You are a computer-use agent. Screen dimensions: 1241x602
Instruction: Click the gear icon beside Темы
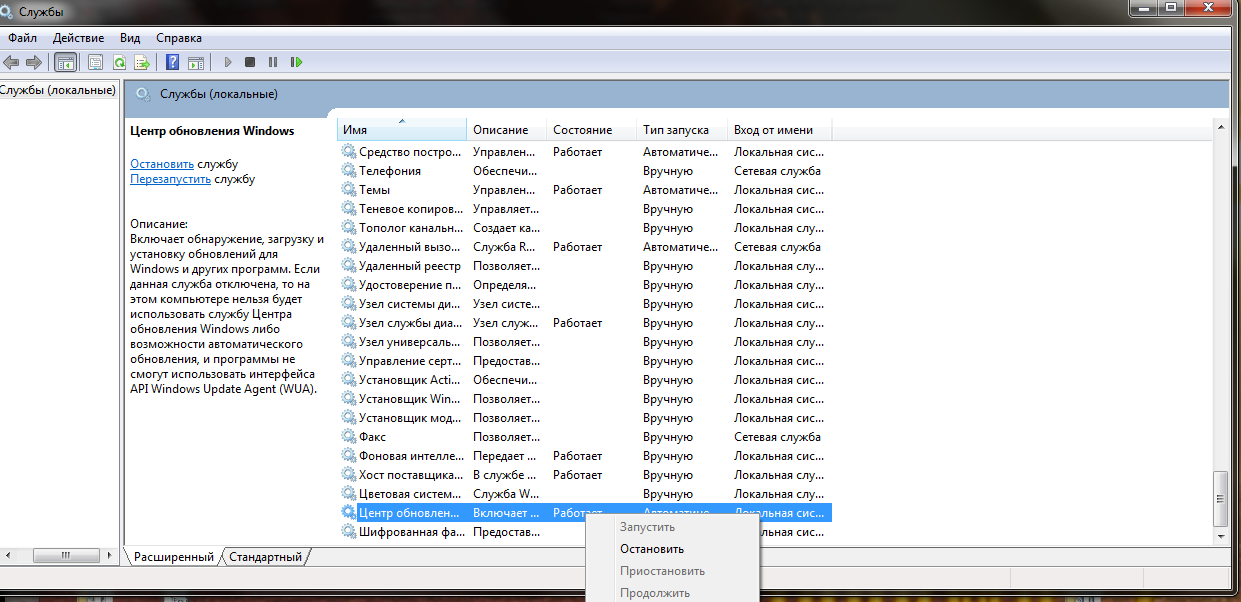tap(349, 190)
